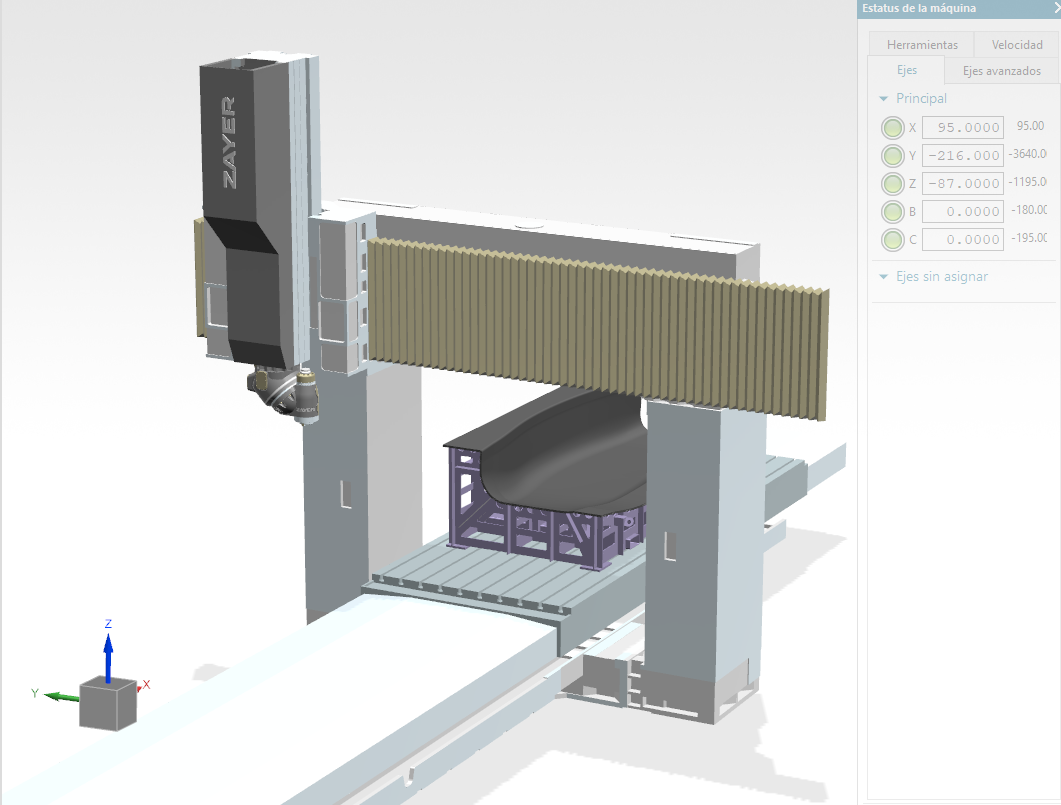Click the B axis round indicator
This screenshot has width=1061, height=805.
pos(893,212)
